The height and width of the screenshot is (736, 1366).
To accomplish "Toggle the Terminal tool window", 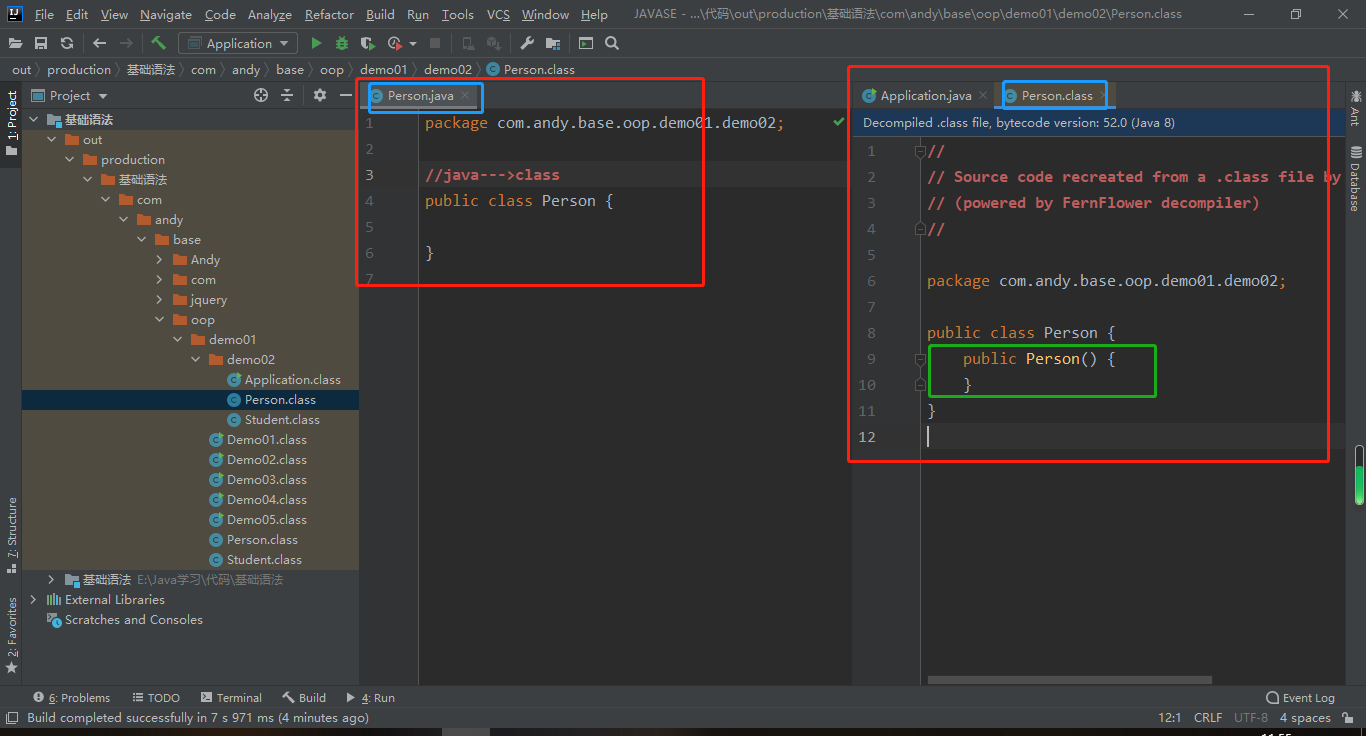I will click(x=231, y=698).
